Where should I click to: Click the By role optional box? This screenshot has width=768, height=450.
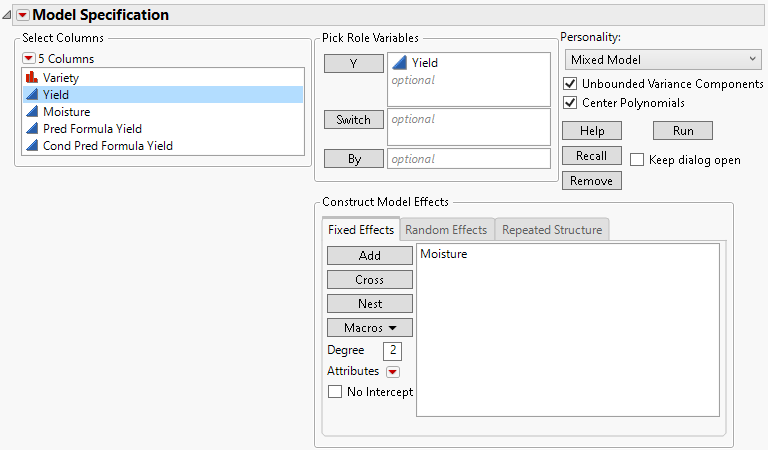click(x=469, y=159)
